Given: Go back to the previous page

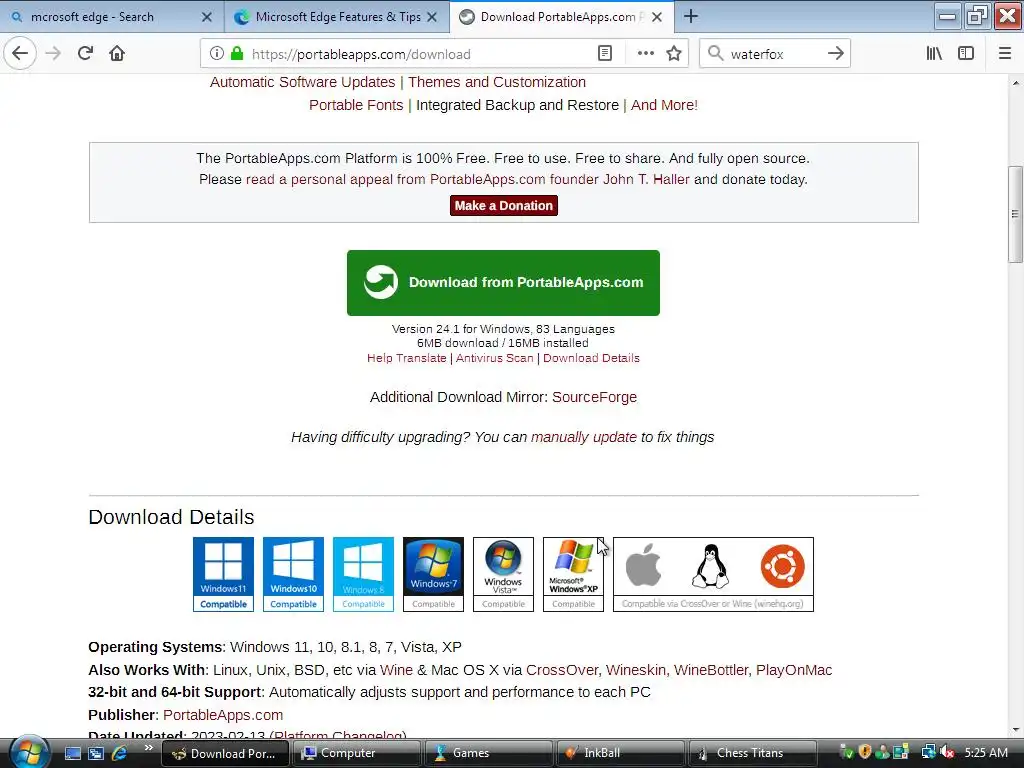Looking at the screenshot, I should point(20,54).
